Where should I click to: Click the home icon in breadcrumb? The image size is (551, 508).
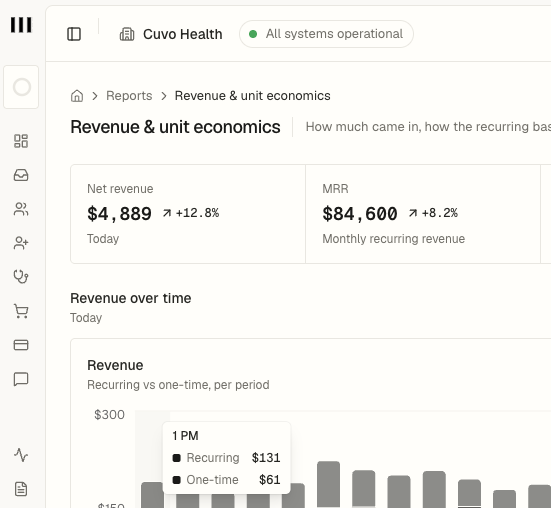77,96
